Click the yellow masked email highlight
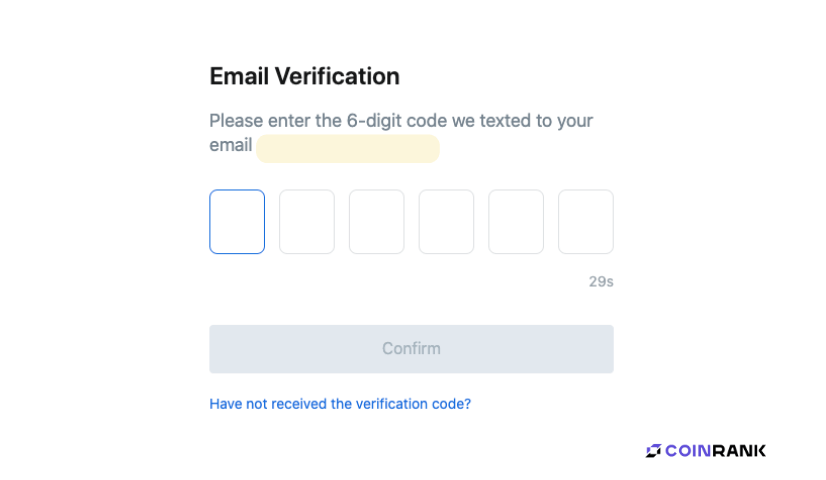Screen dimensions: 826x480 pyautogui.click(x=348, y=149)
